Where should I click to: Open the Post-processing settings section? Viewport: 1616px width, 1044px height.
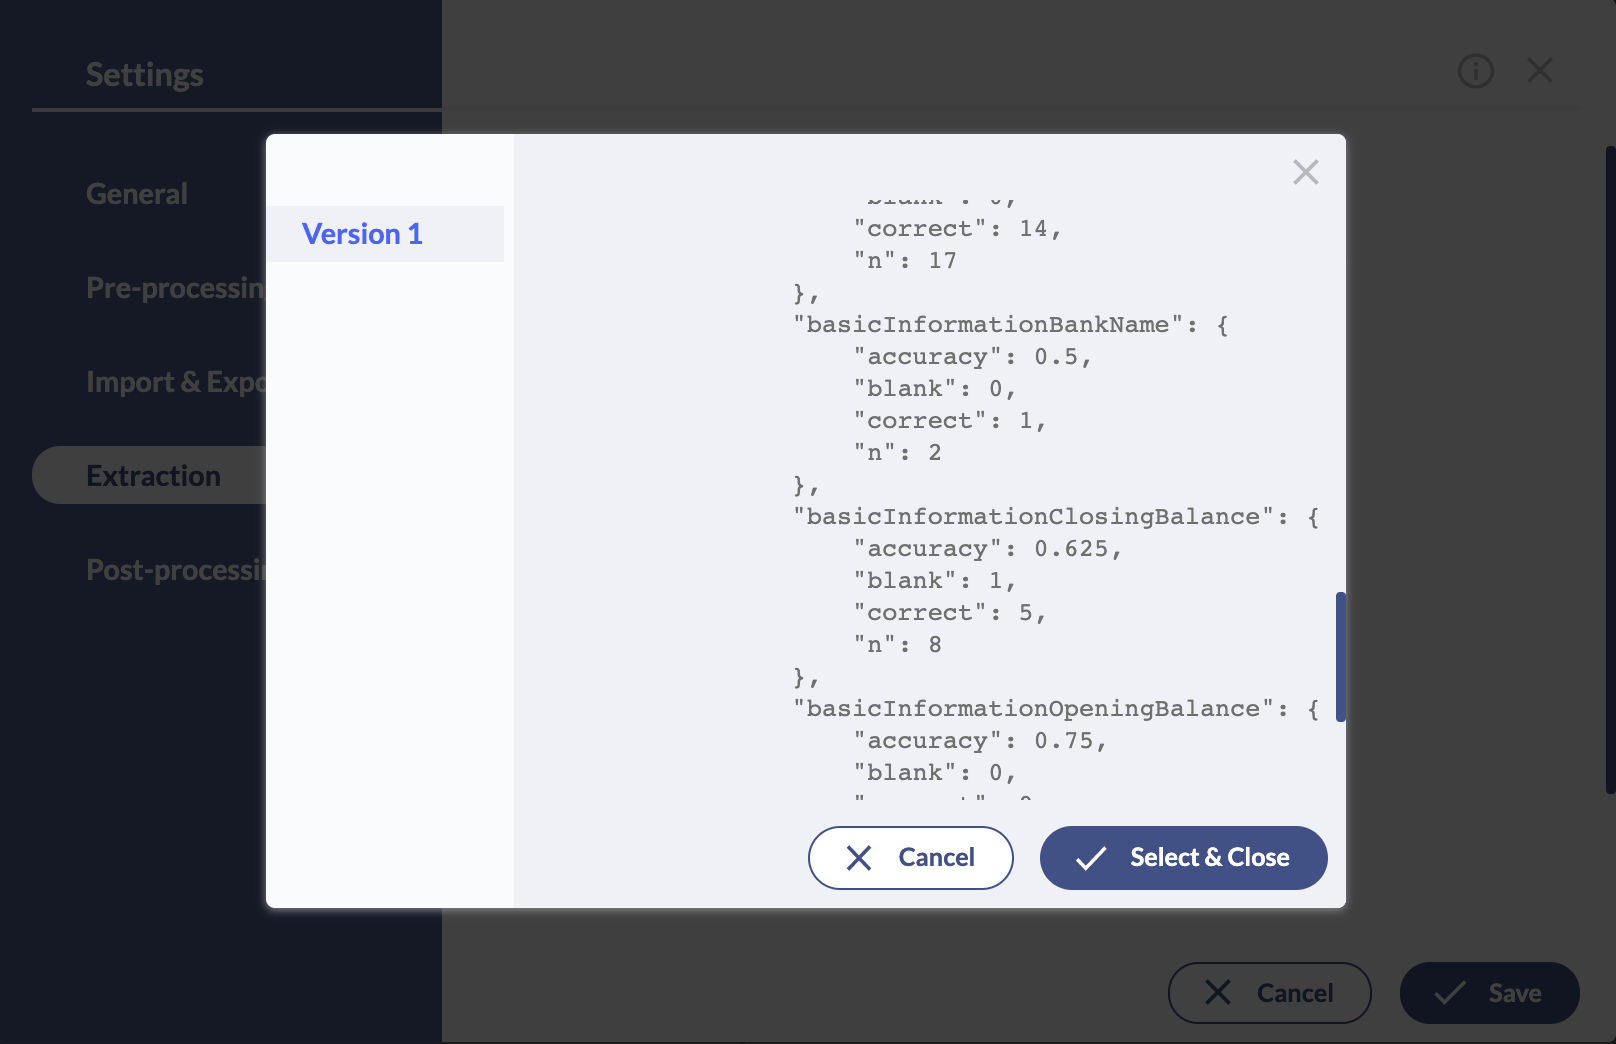pos(176,570)
